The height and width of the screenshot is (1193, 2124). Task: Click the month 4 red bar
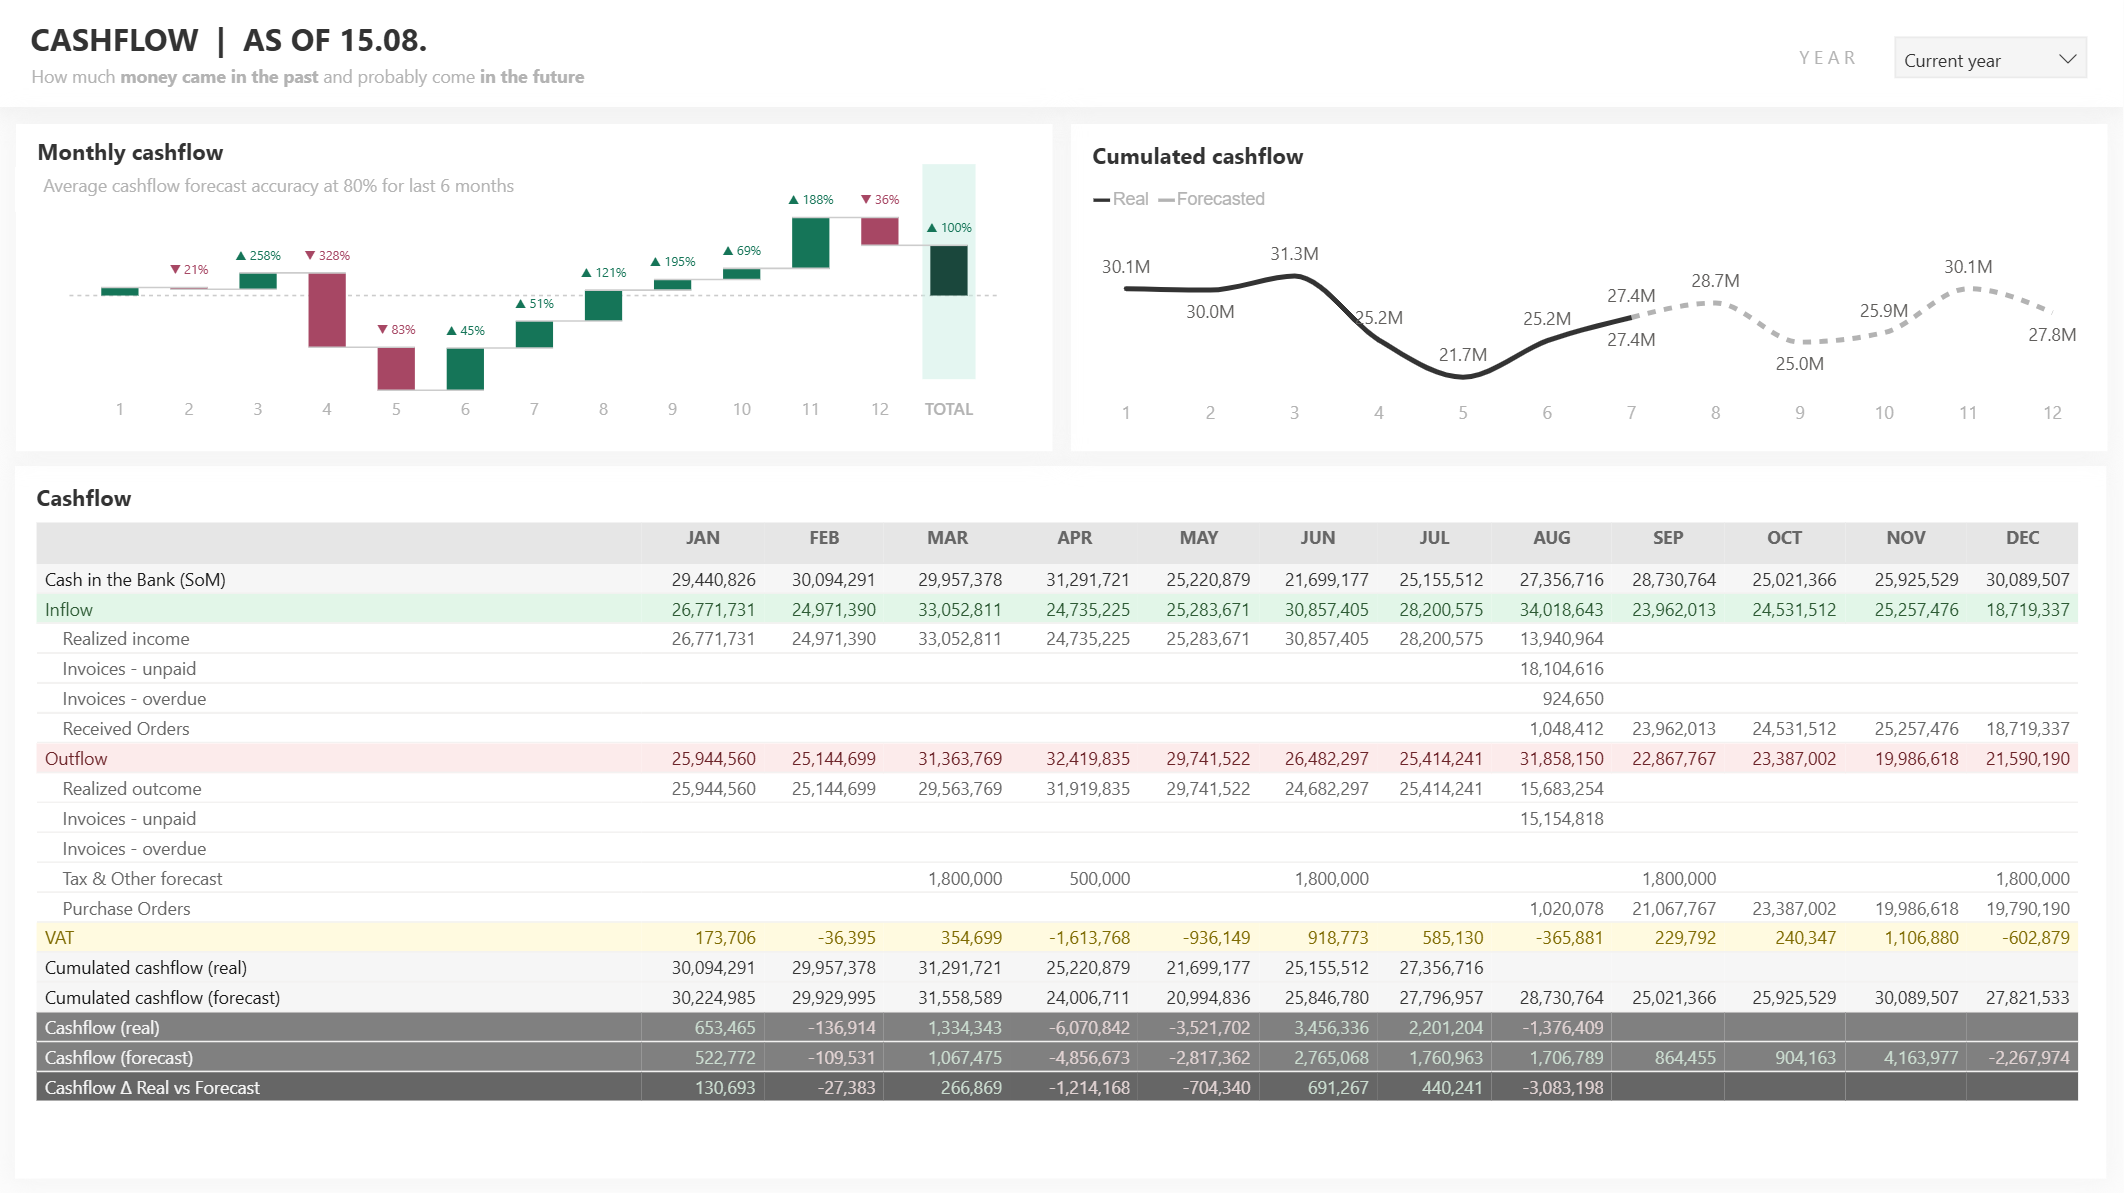[326, 310]
